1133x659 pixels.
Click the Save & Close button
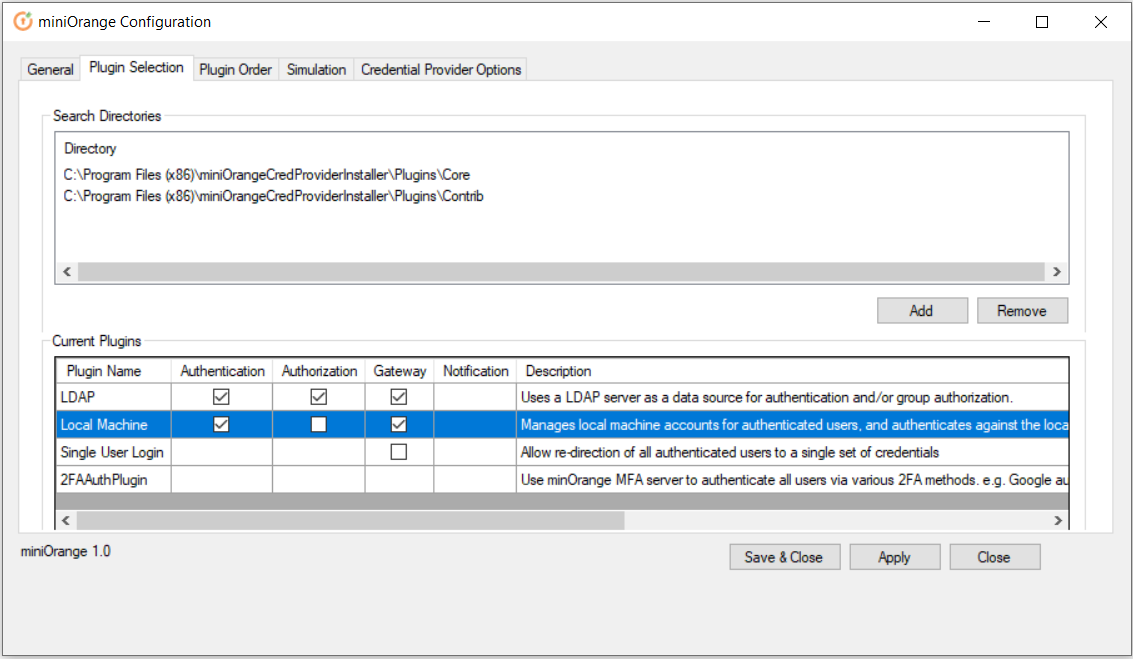click(785, 557)
